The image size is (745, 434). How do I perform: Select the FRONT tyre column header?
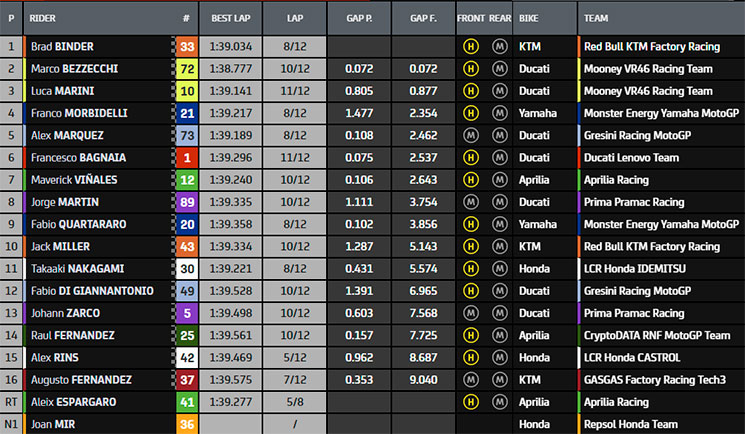tap(471, 18)
